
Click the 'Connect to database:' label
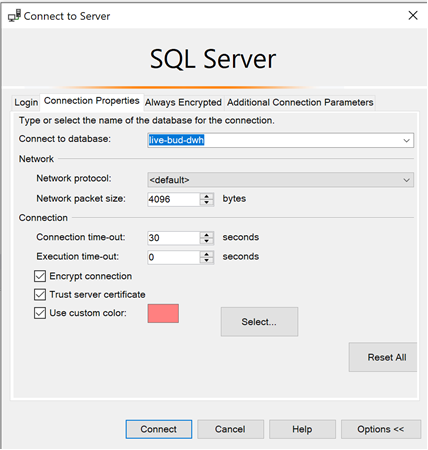(65, 139)
